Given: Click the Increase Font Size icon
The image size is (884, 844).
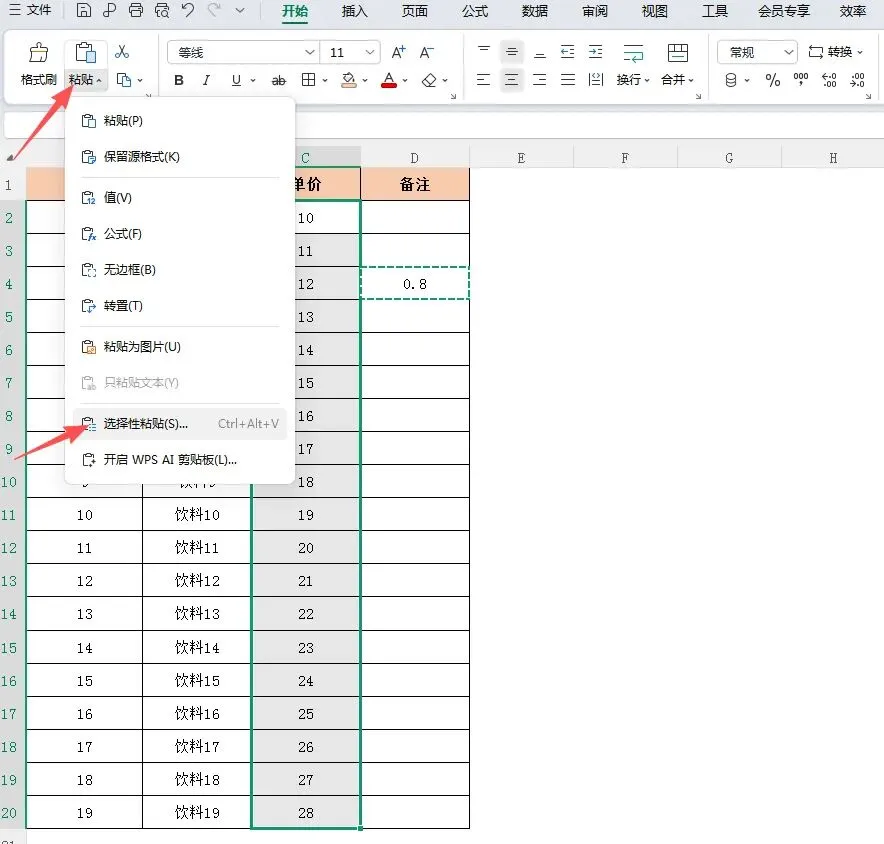Looking at the screenshot, I should tap(399, 52).
